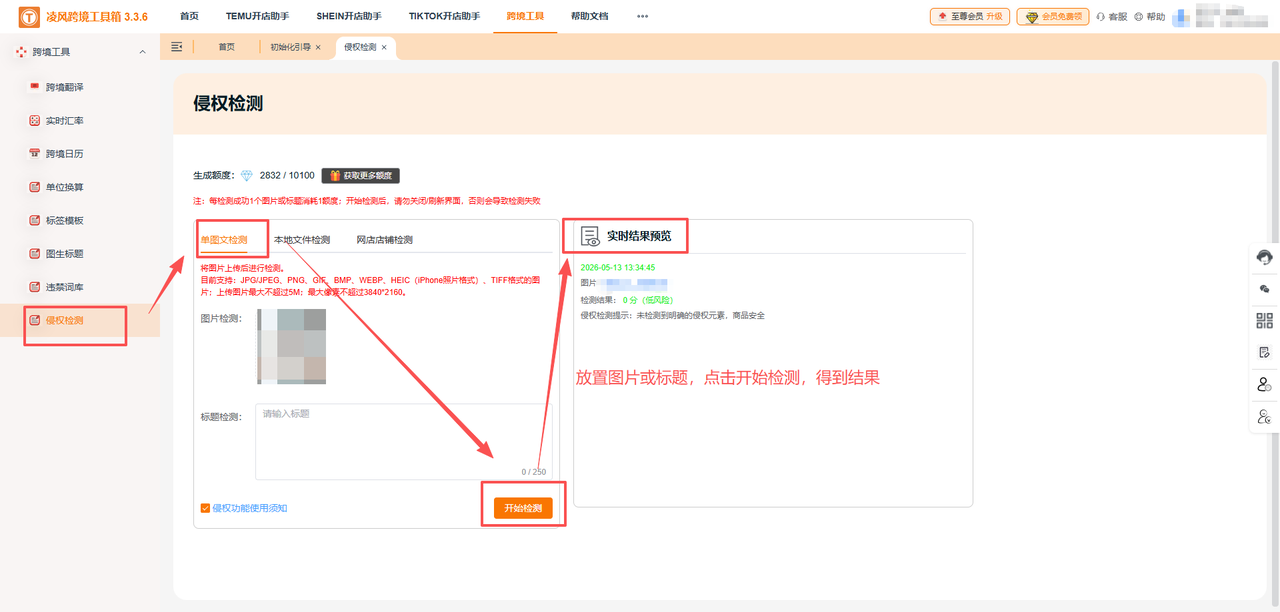Open the WeChat icon on right dock

(1265, 289)
